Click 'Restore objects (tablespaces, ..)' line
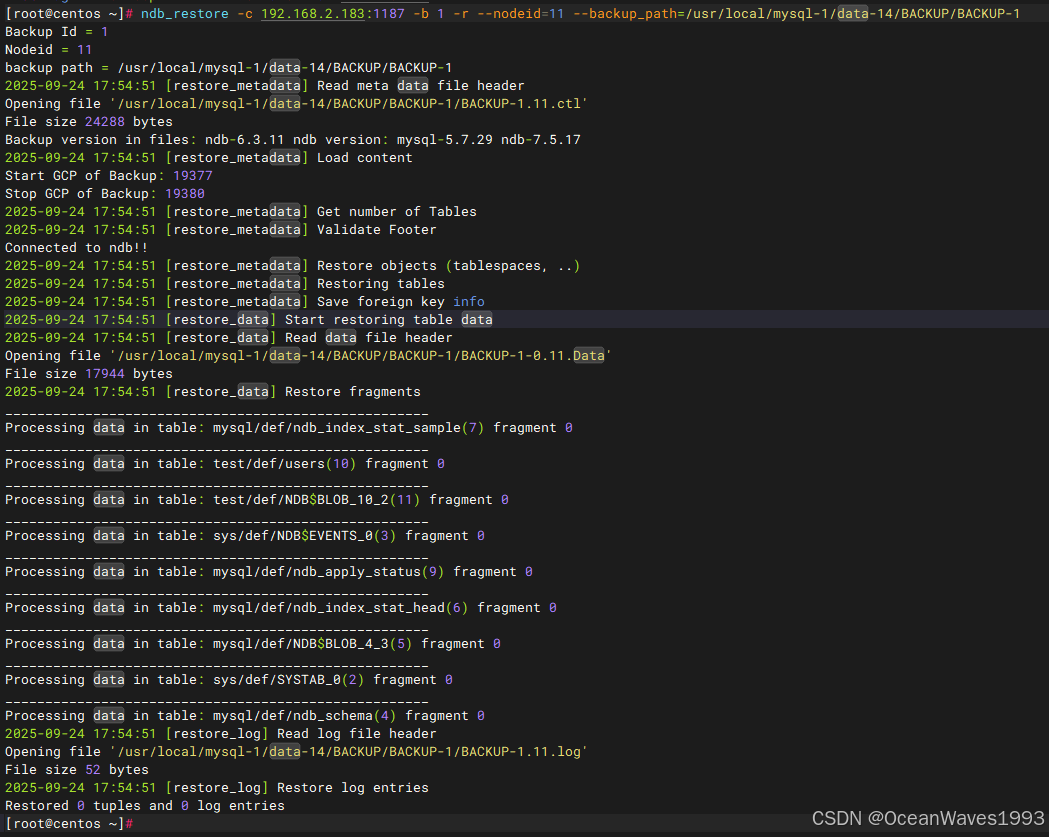 pos(292,266)
